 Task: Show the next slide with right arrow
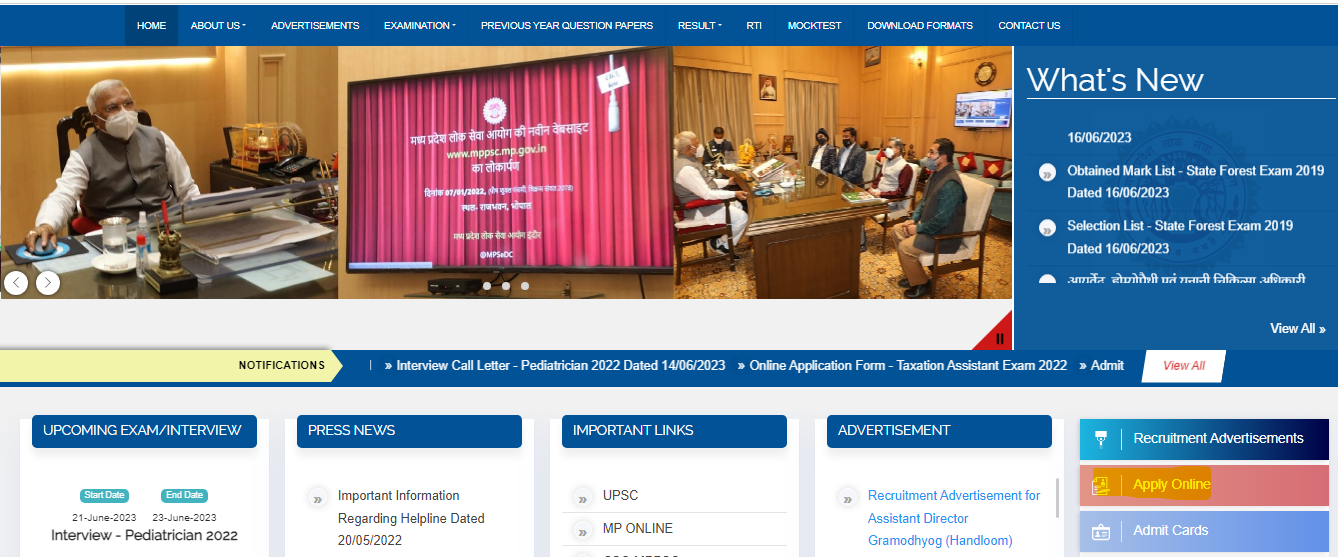(x=48, y=283)
